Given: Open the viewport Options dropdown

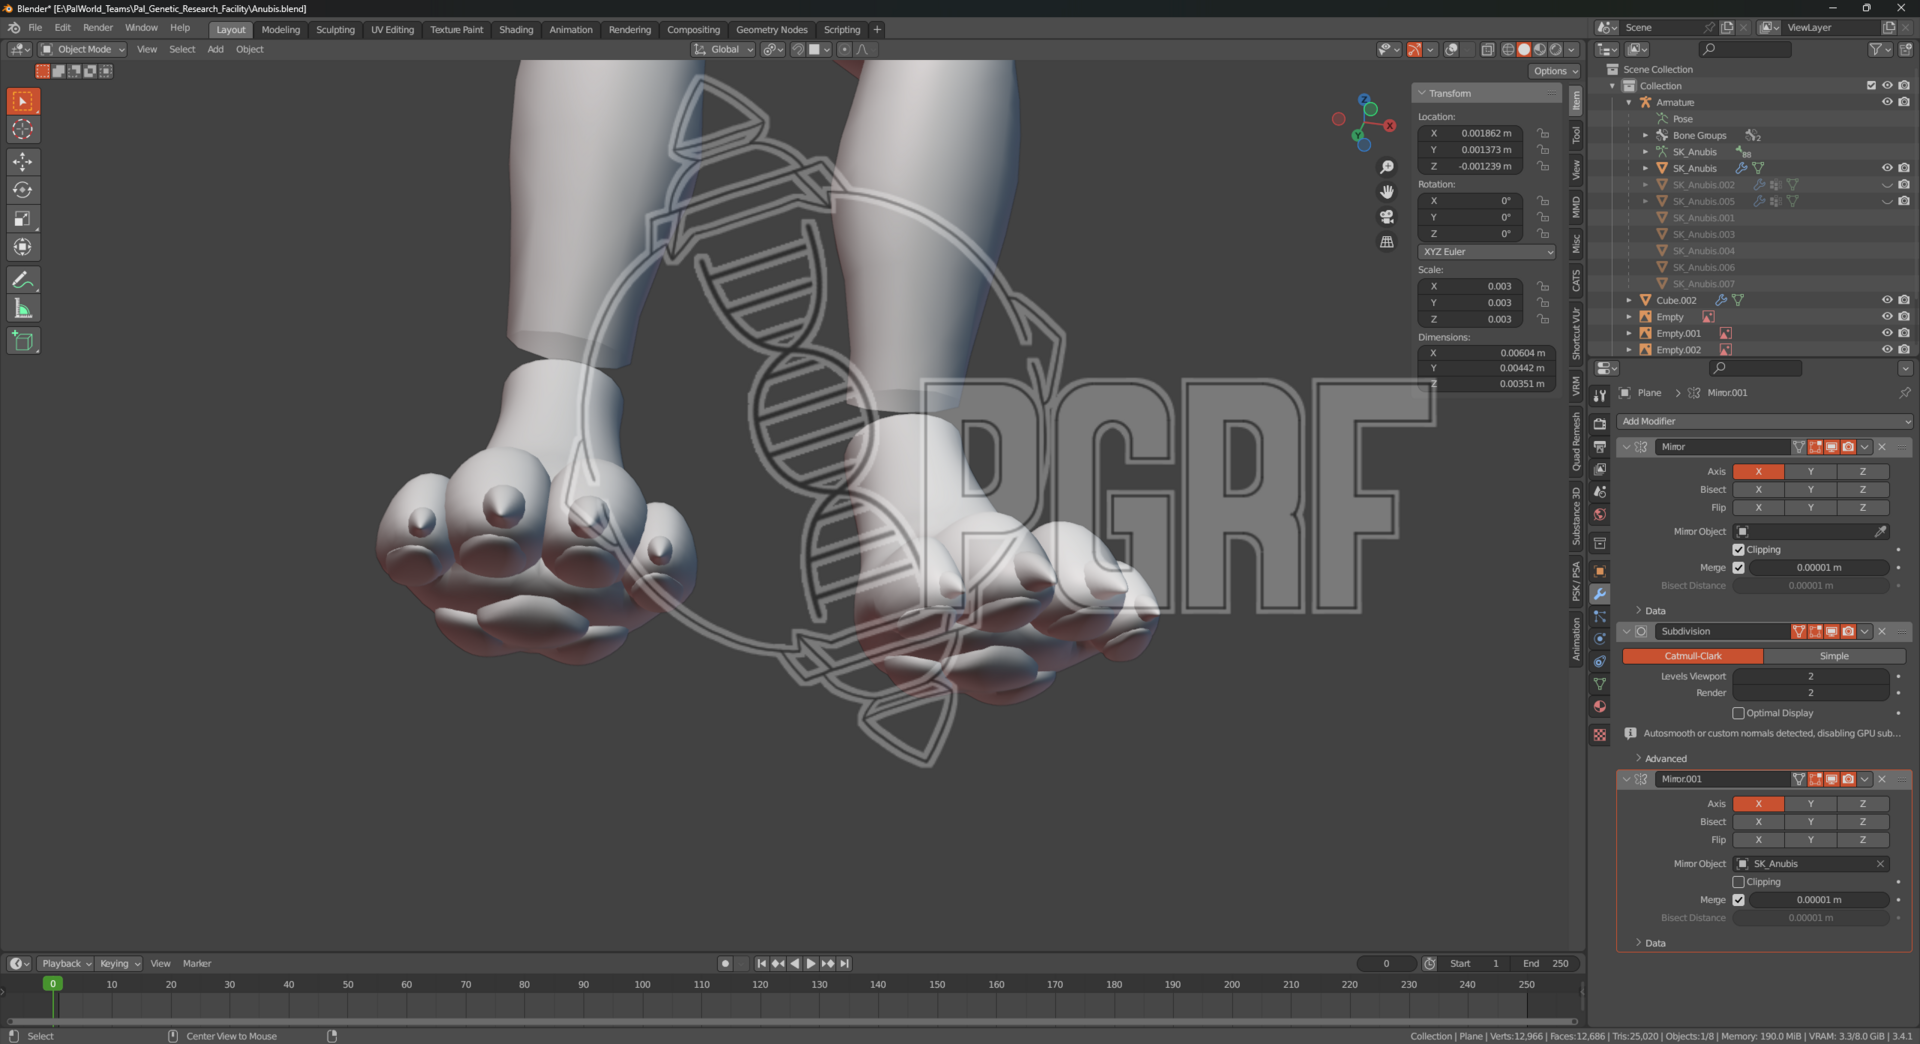Looking at the screenshot, I should coord(1554,71).
